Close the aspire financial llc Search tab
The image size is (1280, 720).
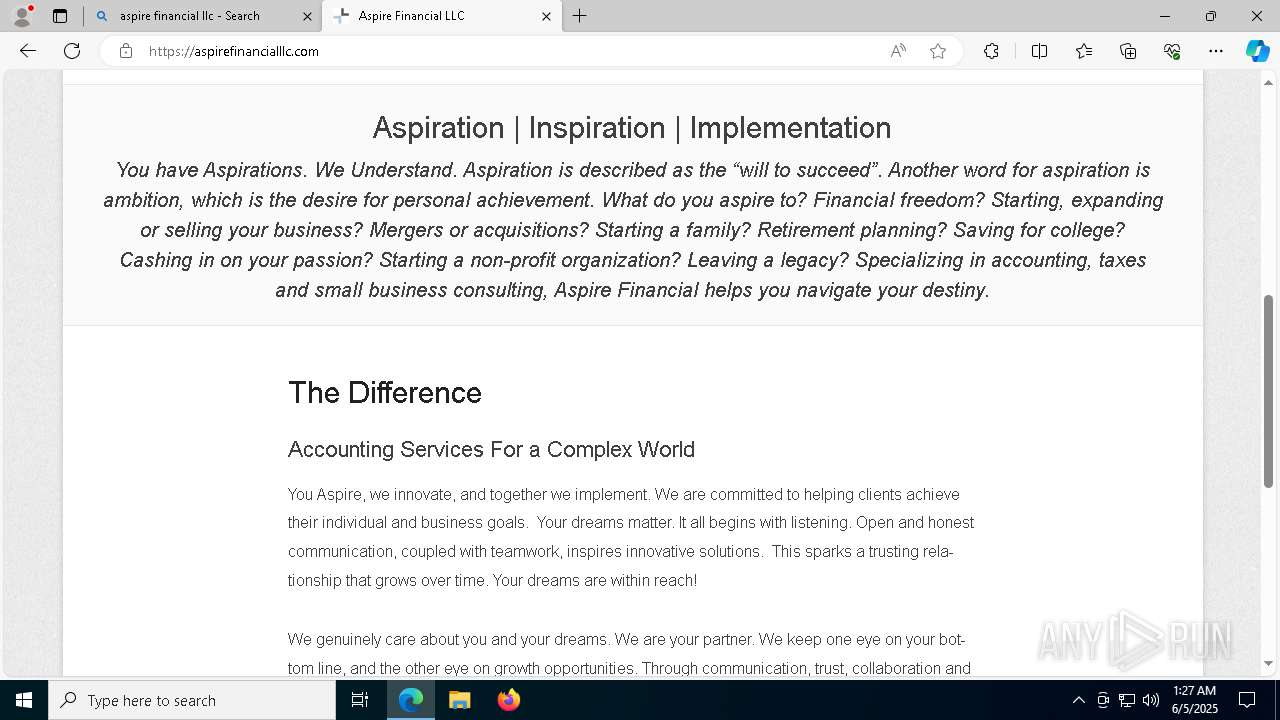pos(307,16)
